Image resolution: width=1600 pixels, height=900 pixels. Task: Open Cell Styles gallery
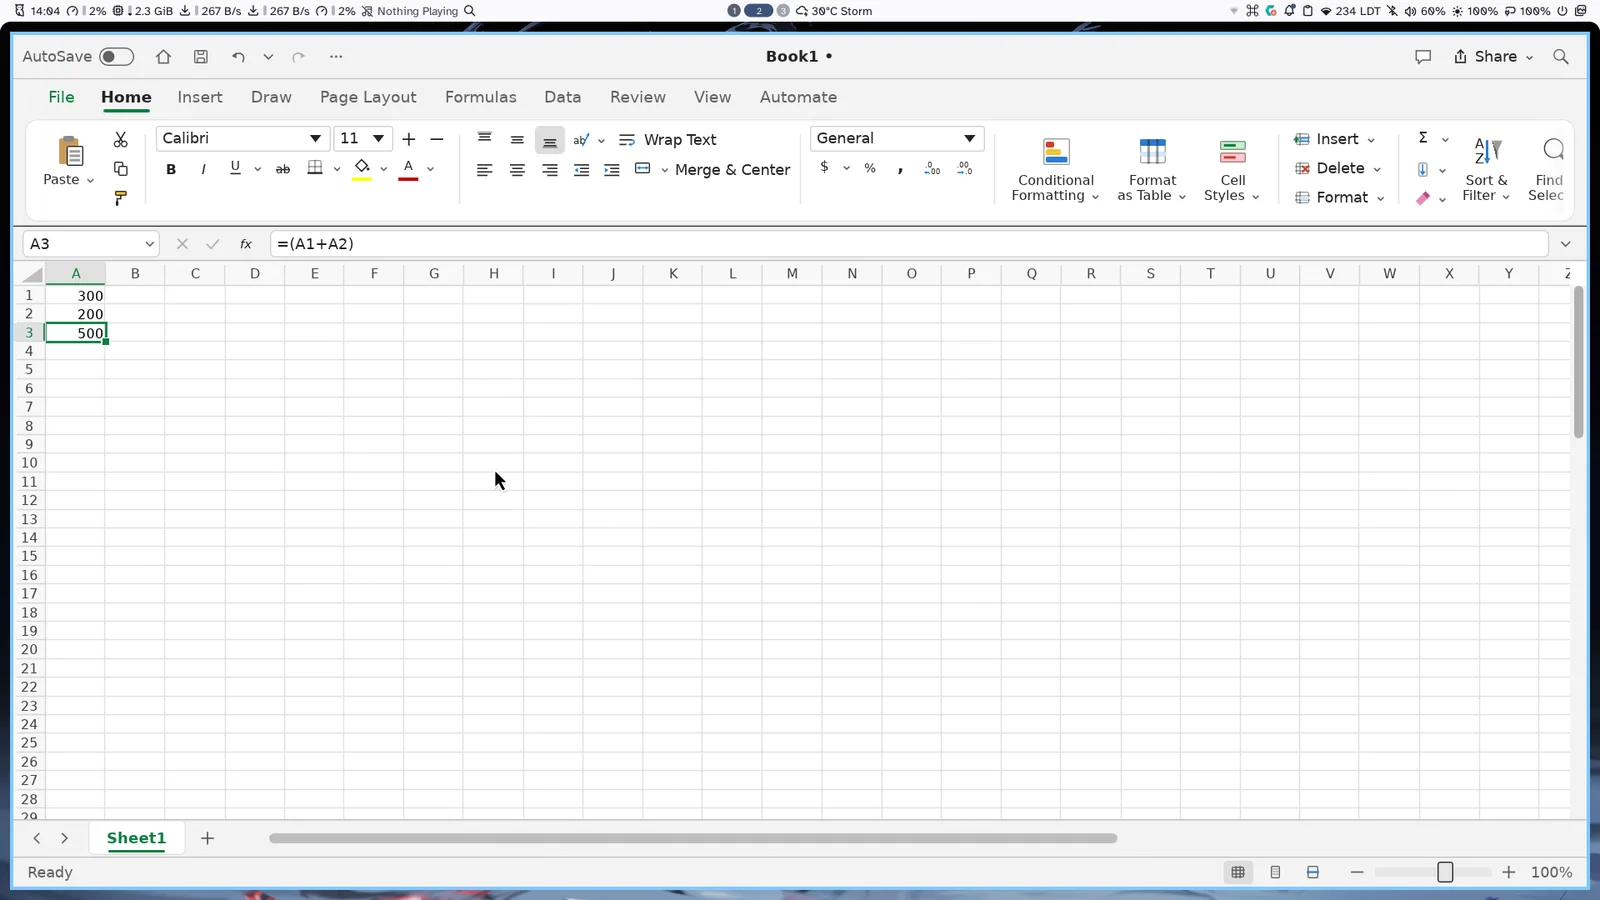[1232, 170]
